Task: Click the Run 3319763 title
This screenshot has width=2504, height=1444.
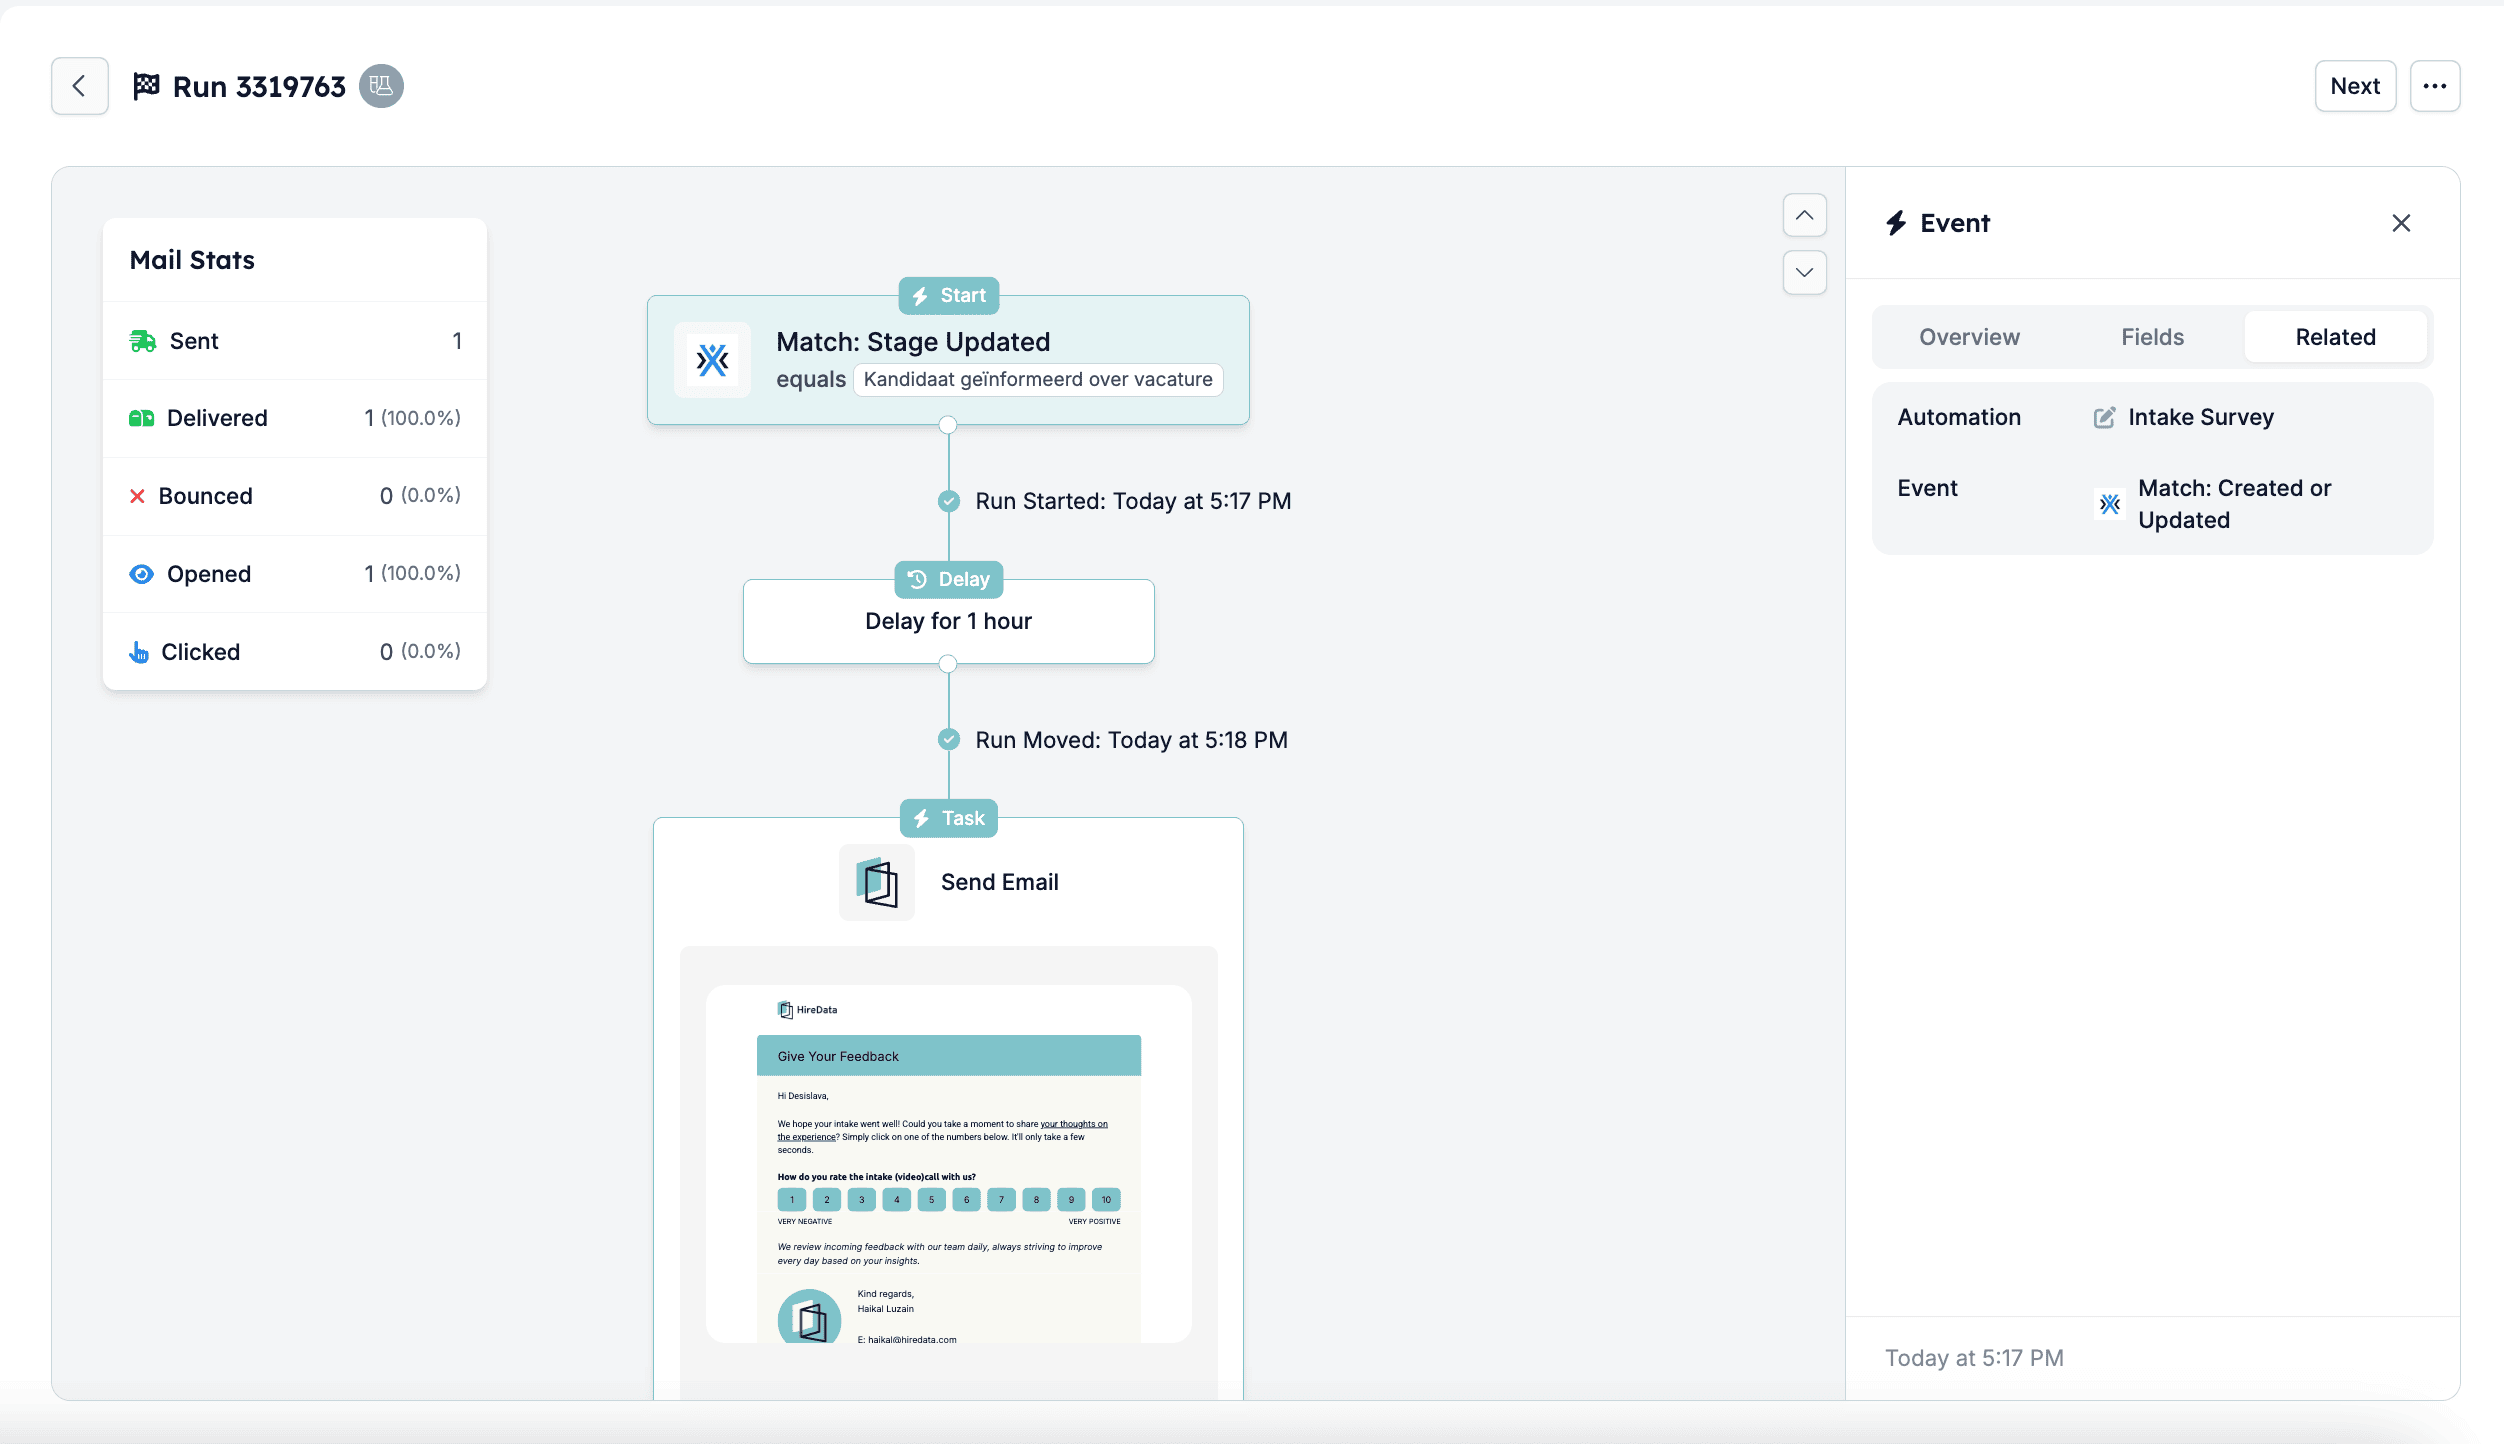Action: pos(259,86)
